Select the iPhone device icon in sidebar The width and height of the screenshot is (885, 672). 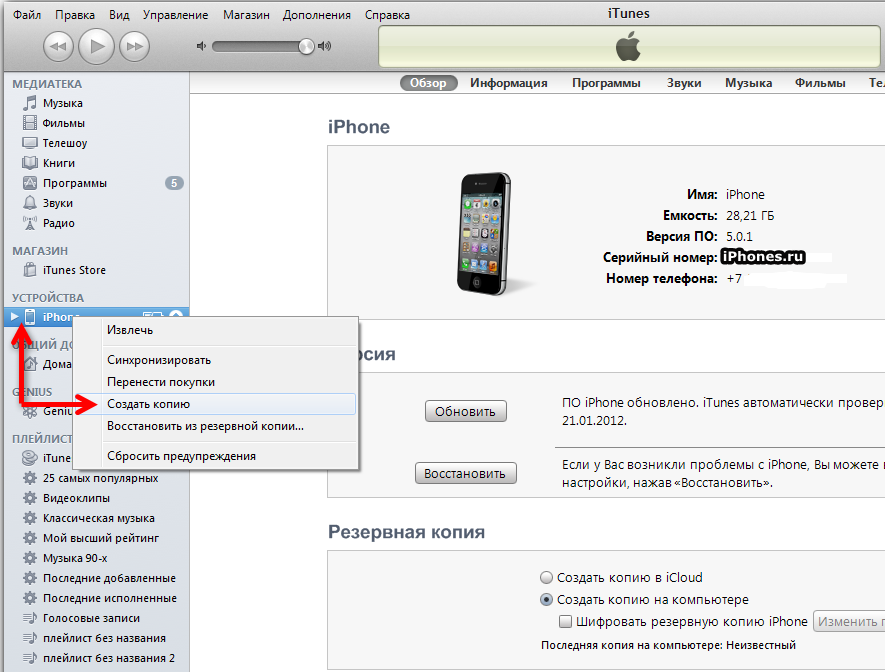coord(30,317)
